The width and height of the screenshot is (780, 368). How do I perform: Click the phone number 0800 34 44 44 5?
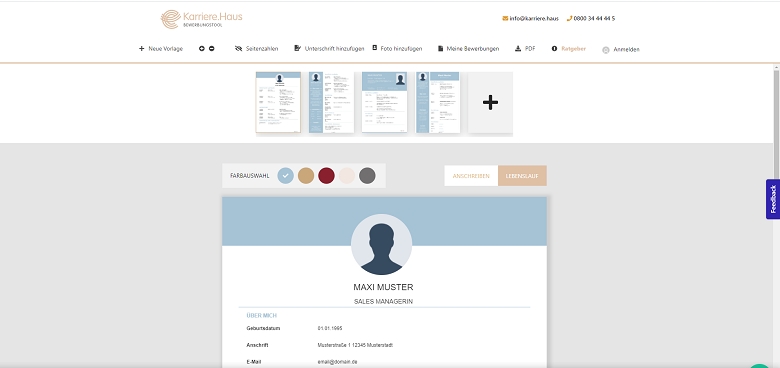click(594, 18)
